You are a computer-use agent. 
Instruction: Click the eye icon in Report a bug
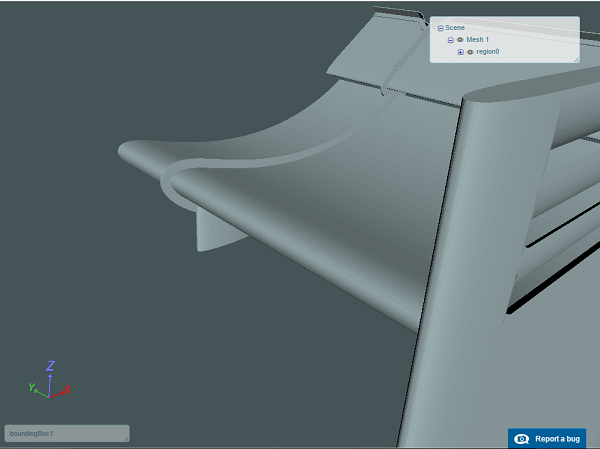521,439
